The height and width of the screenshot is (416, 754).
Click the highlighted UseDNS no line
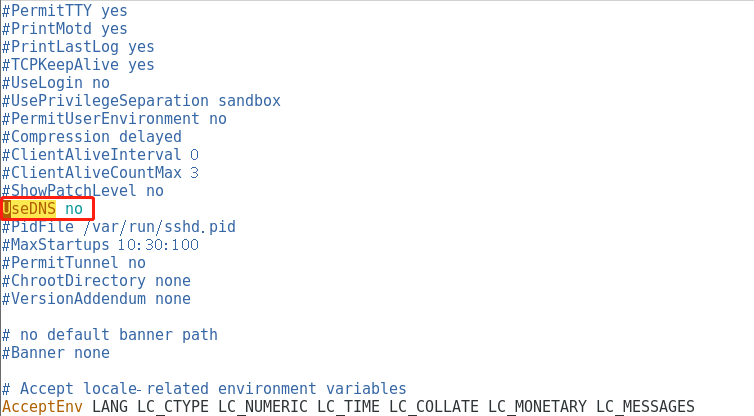46,209
